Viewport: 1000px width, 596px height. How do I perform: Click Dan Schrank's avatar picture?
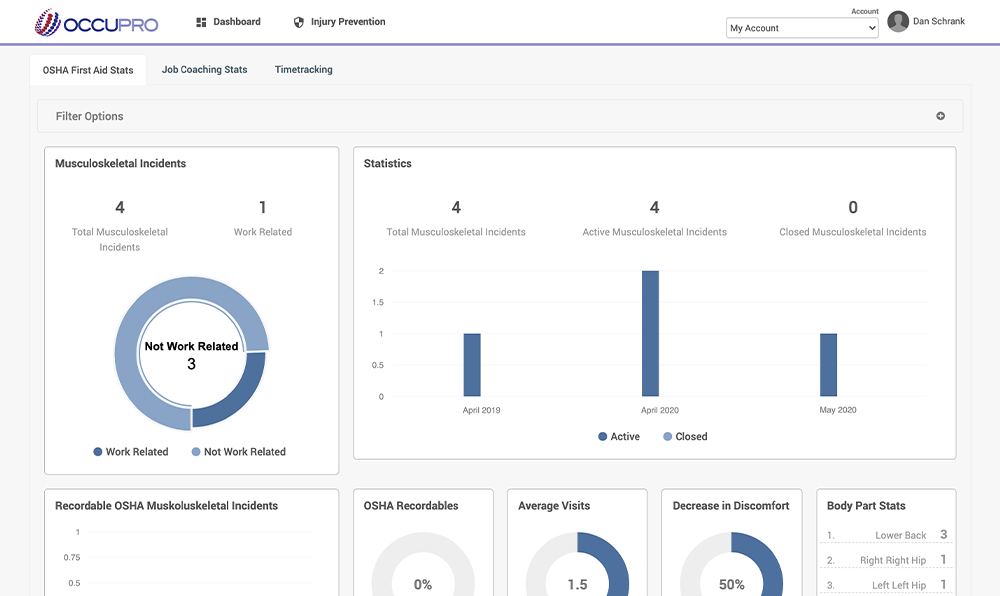[x=898, y=22]
